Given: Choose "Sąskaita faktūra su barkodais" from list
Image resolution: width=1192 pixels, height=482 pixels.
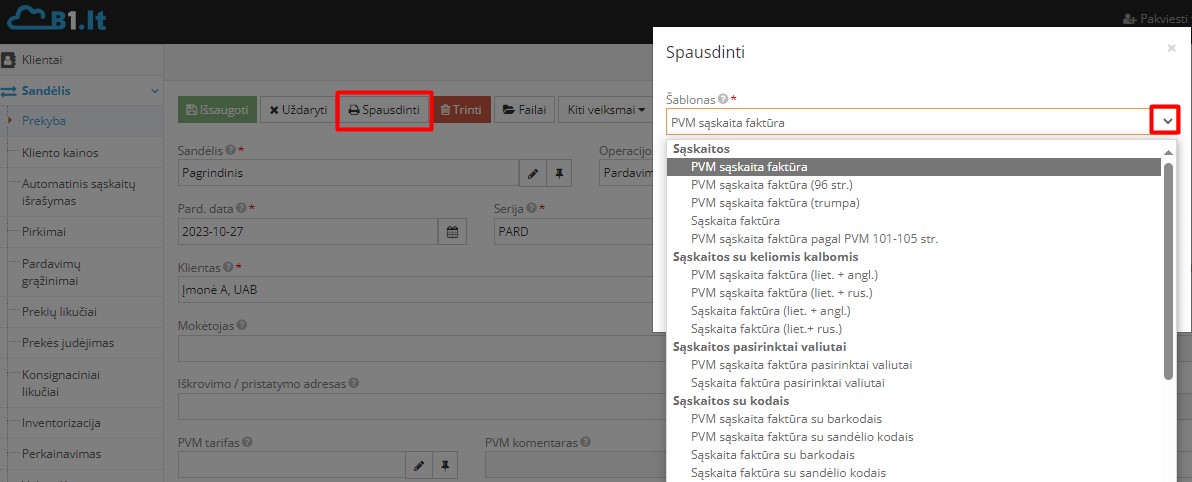Looking at the screenshot, I should point(772,455).
